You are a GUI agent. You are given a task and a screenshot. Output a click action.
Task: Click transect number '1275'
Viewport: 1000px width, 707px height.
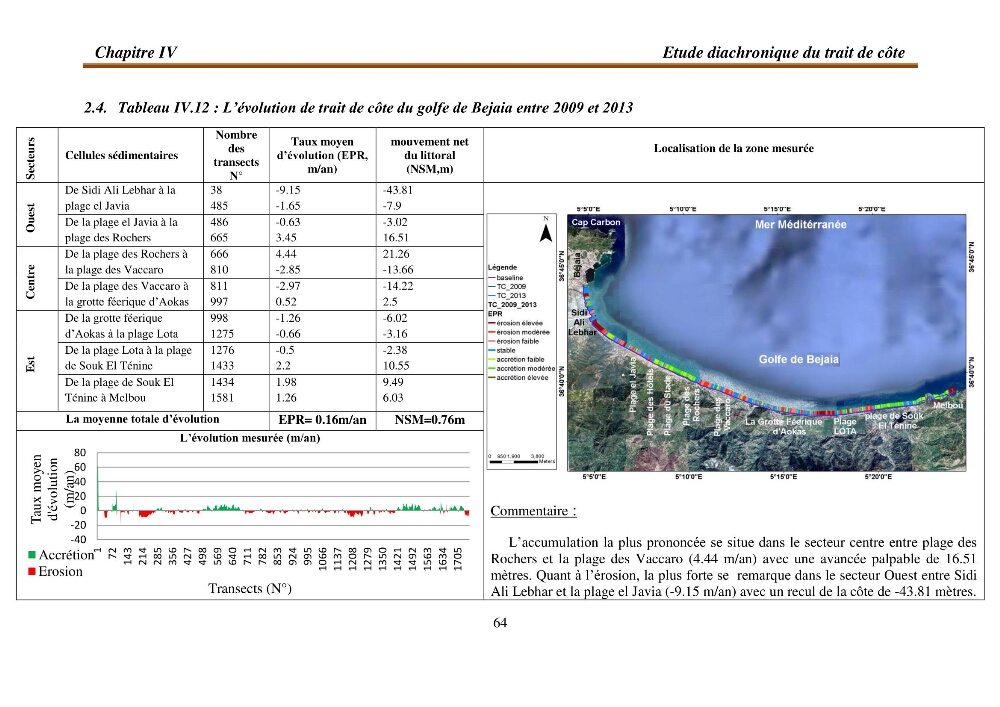click(222, 334)
